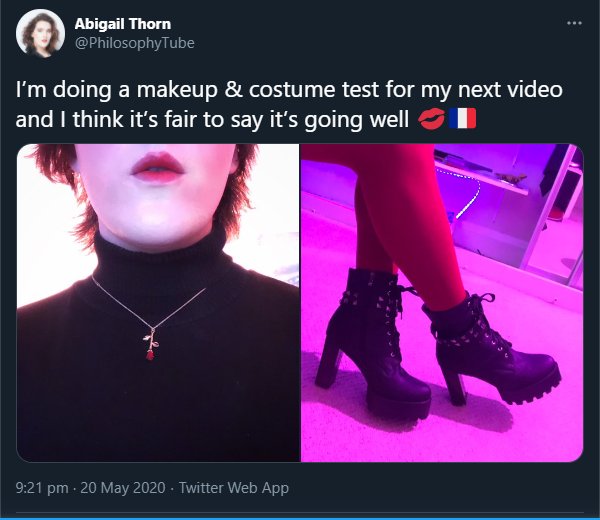Open the Abigail Thorn display name
The height and width of the screenshot is (520, 600).
coord(123,24)
